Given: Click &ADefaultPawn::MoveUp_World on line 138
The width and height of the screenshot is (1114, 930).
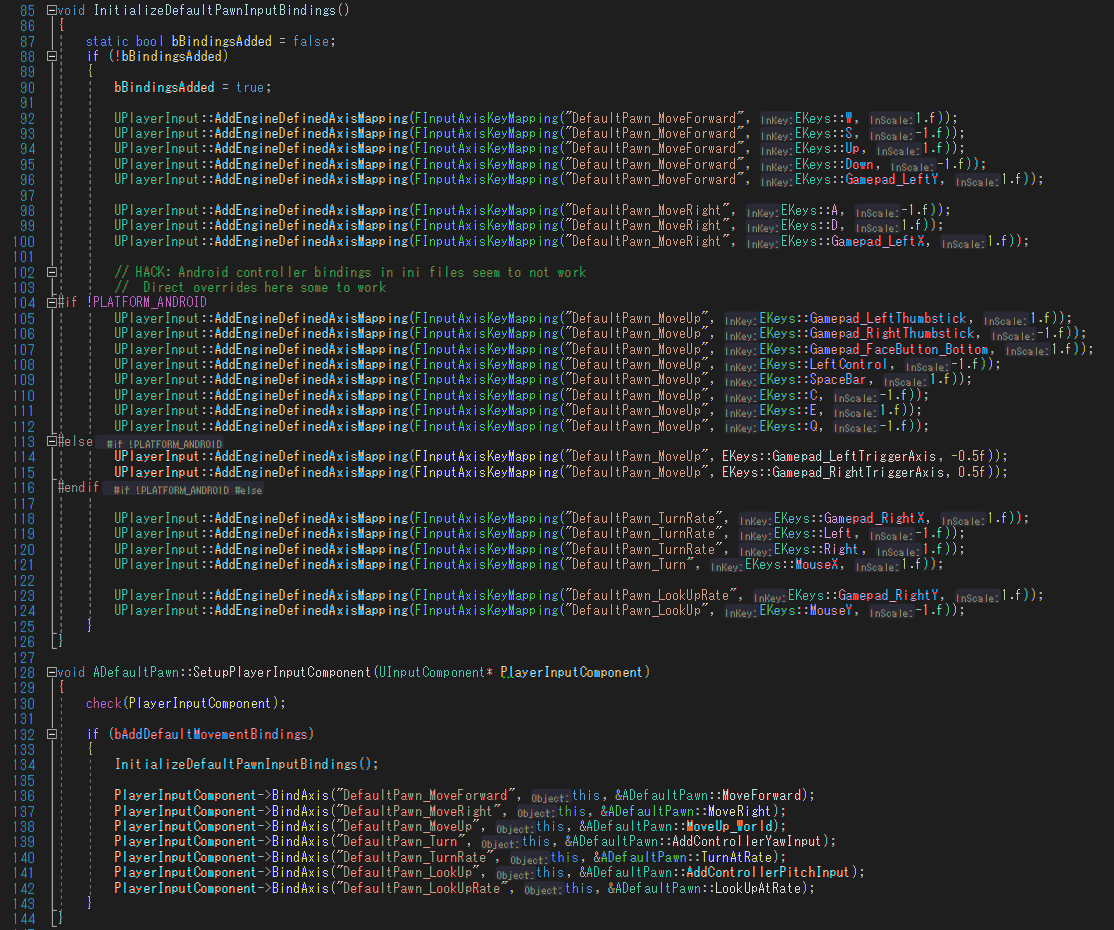Looking at the screenshot, I should tap(676, 826).
